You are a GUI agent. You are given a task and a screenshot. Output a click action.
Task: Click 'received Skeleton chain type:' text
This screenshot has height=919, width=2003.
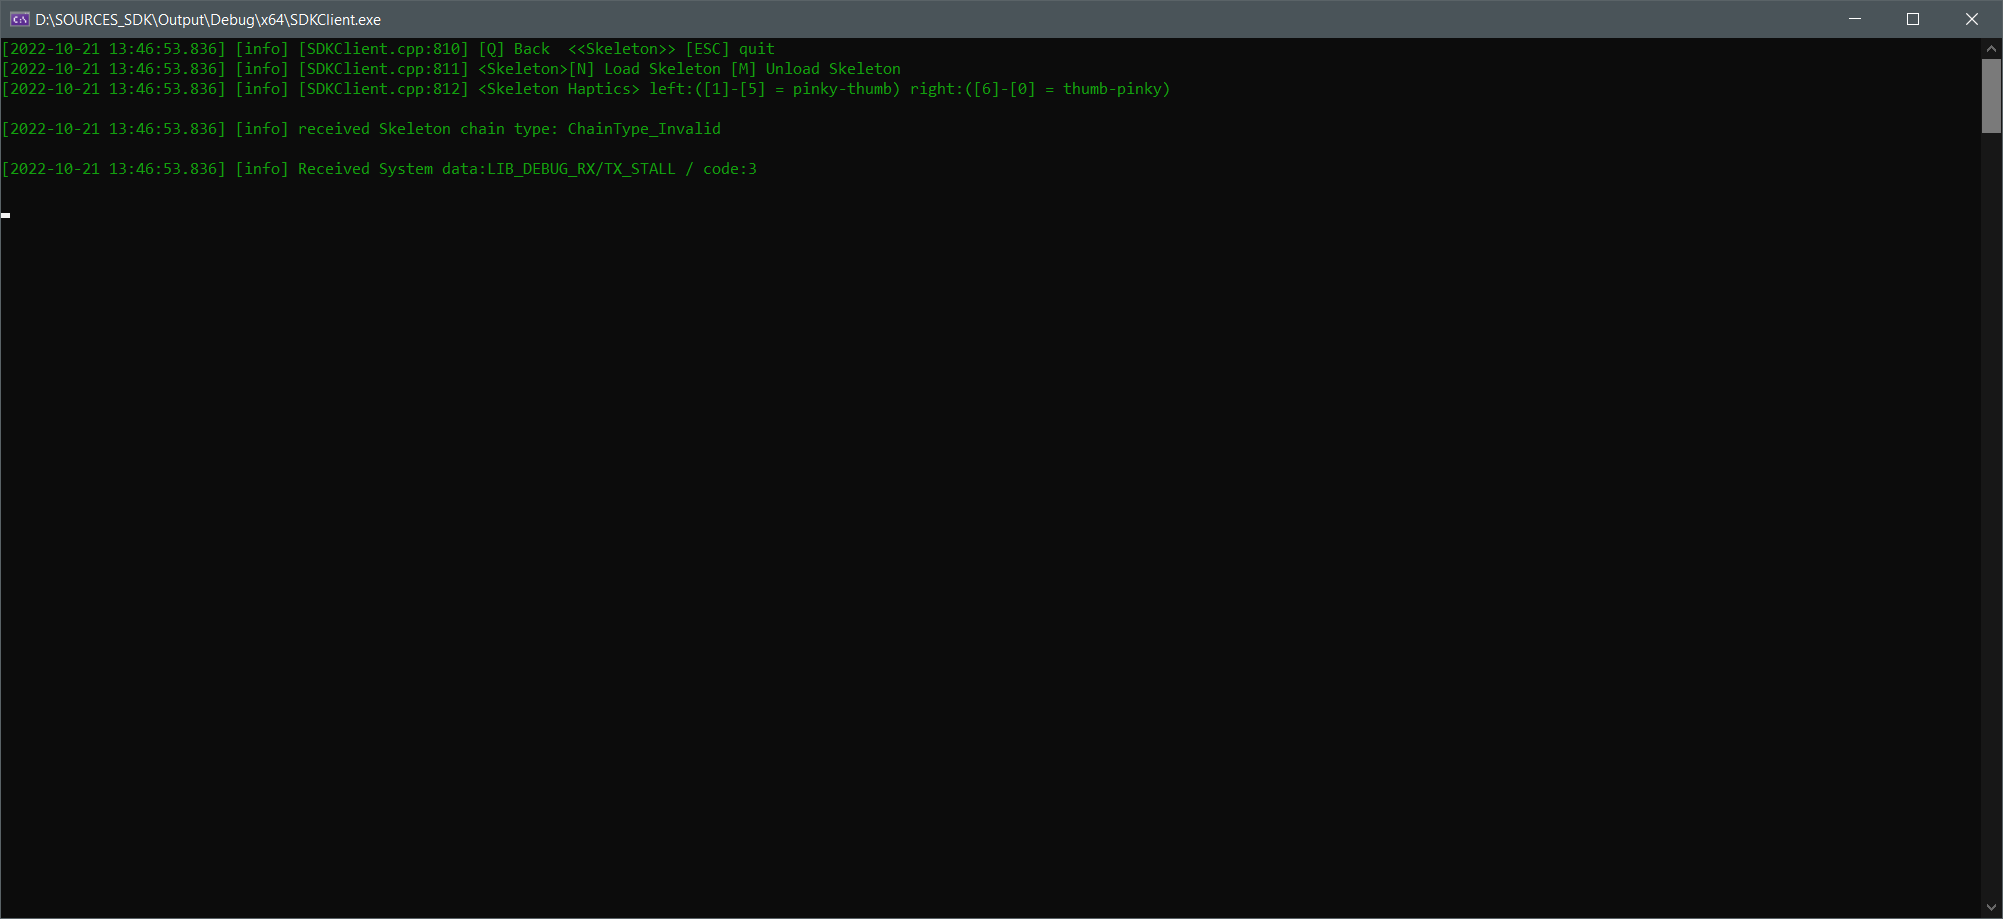[x=428, y=129]
